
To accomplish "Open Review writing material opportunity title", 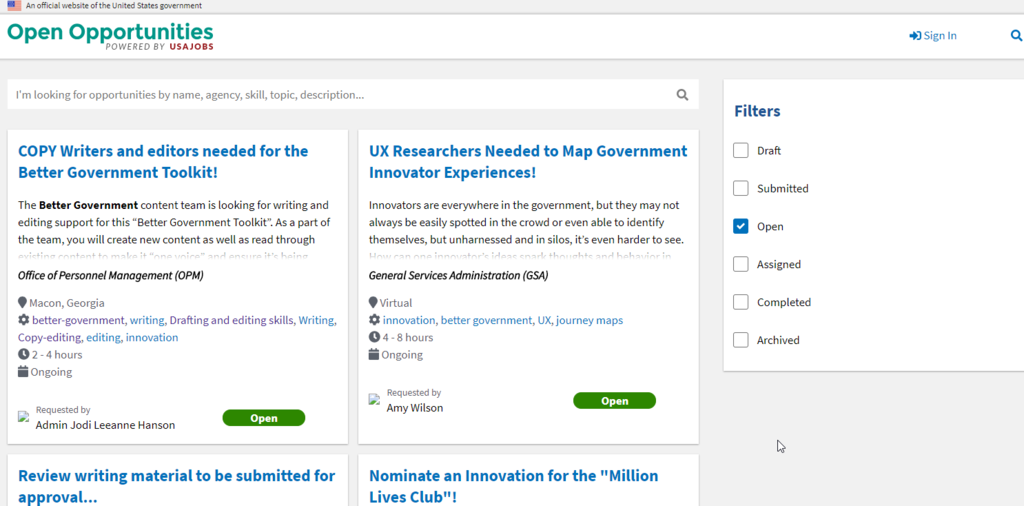I will click(176, 486).
